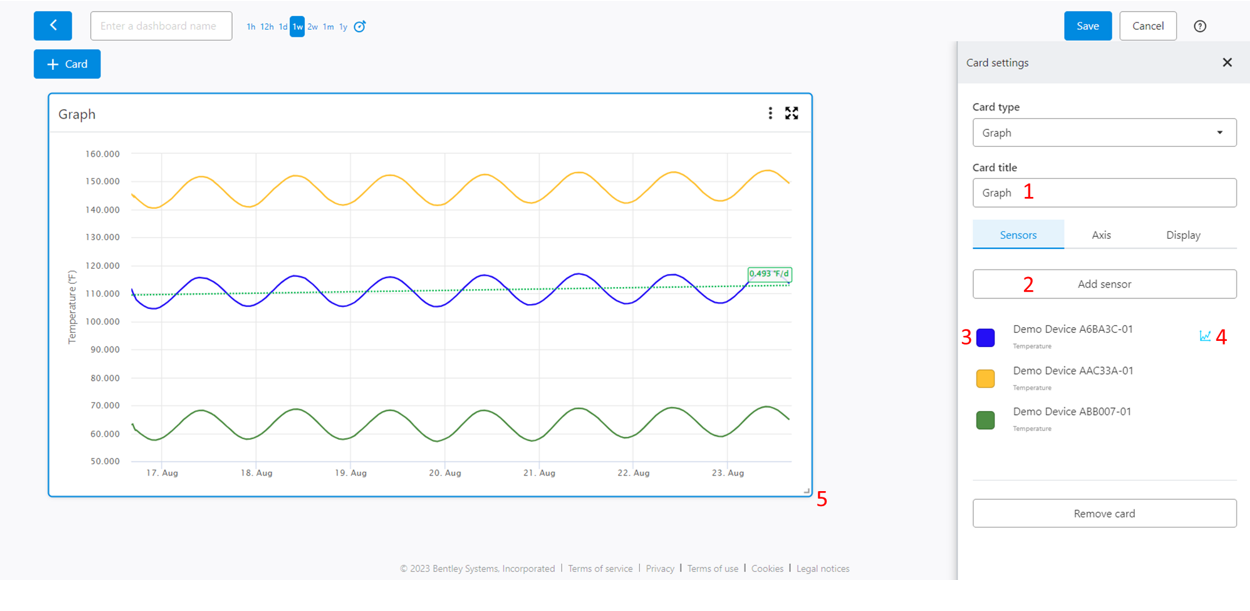Switch to the Axis tab
This screenshot has width=1250, height=611.
1101,234
